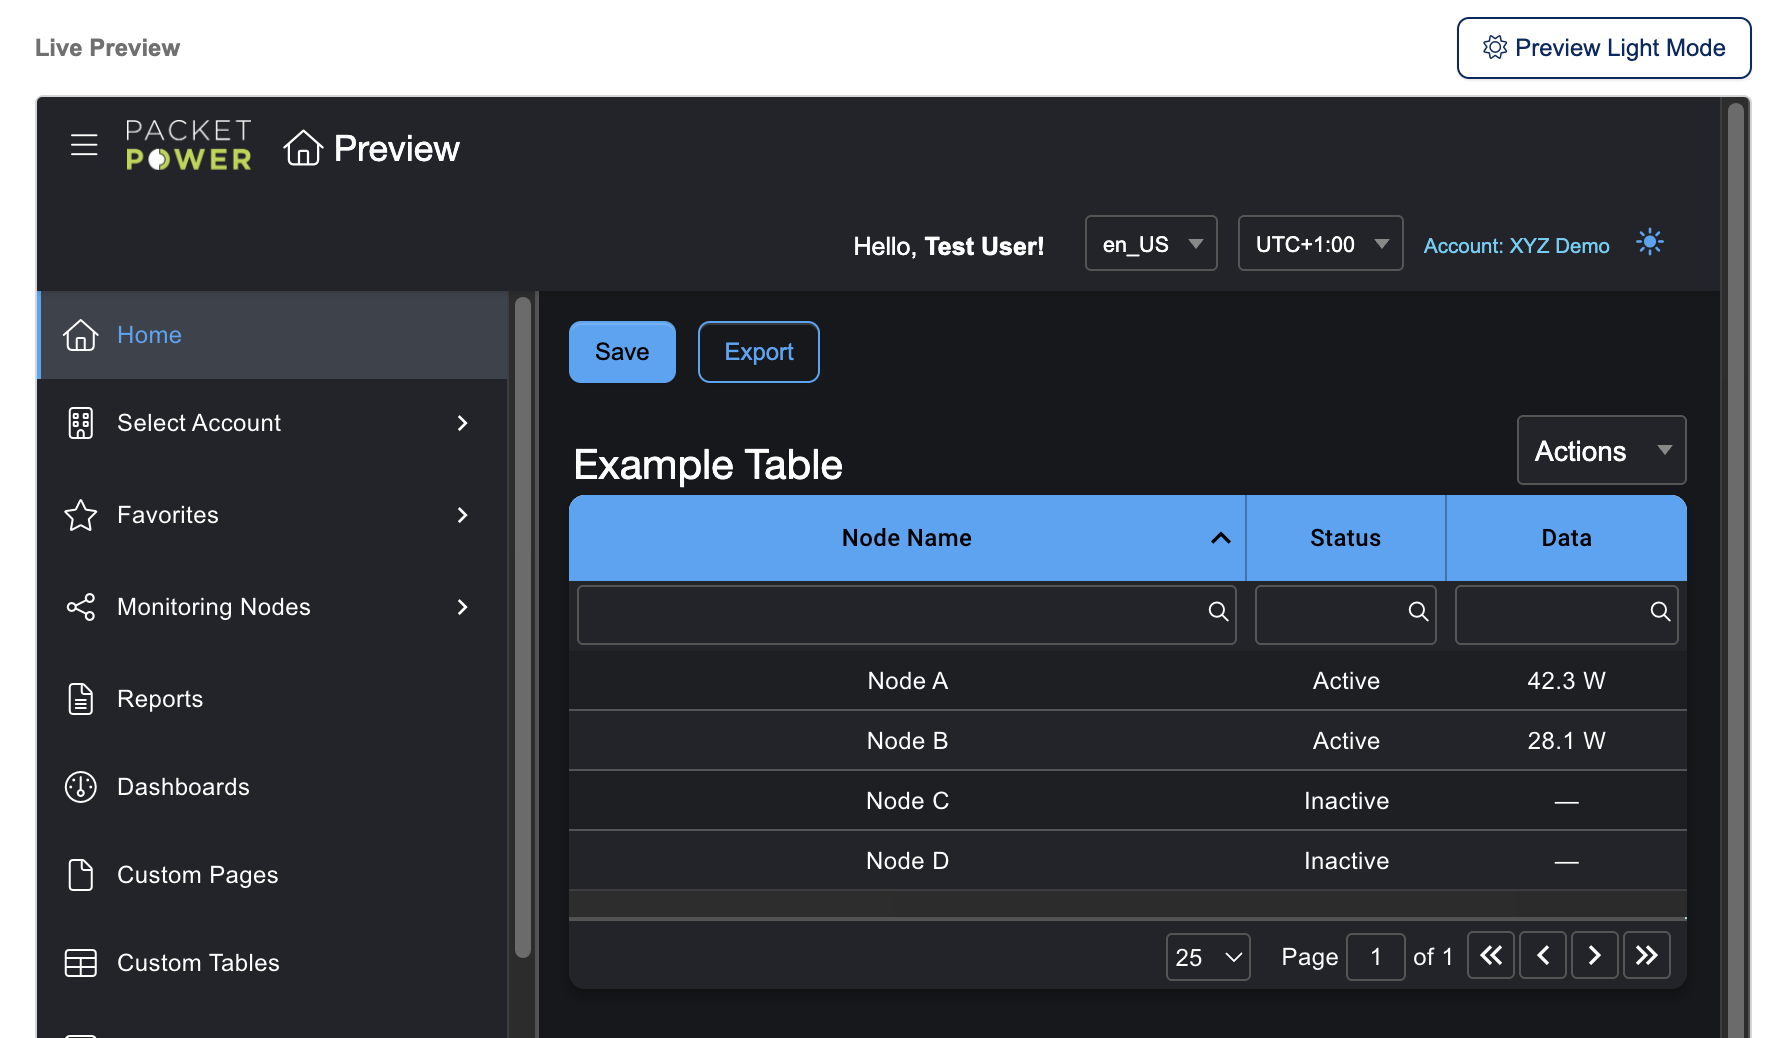
Task: Open the Account: XYZ Demo link
Action: coord(1516,246)
